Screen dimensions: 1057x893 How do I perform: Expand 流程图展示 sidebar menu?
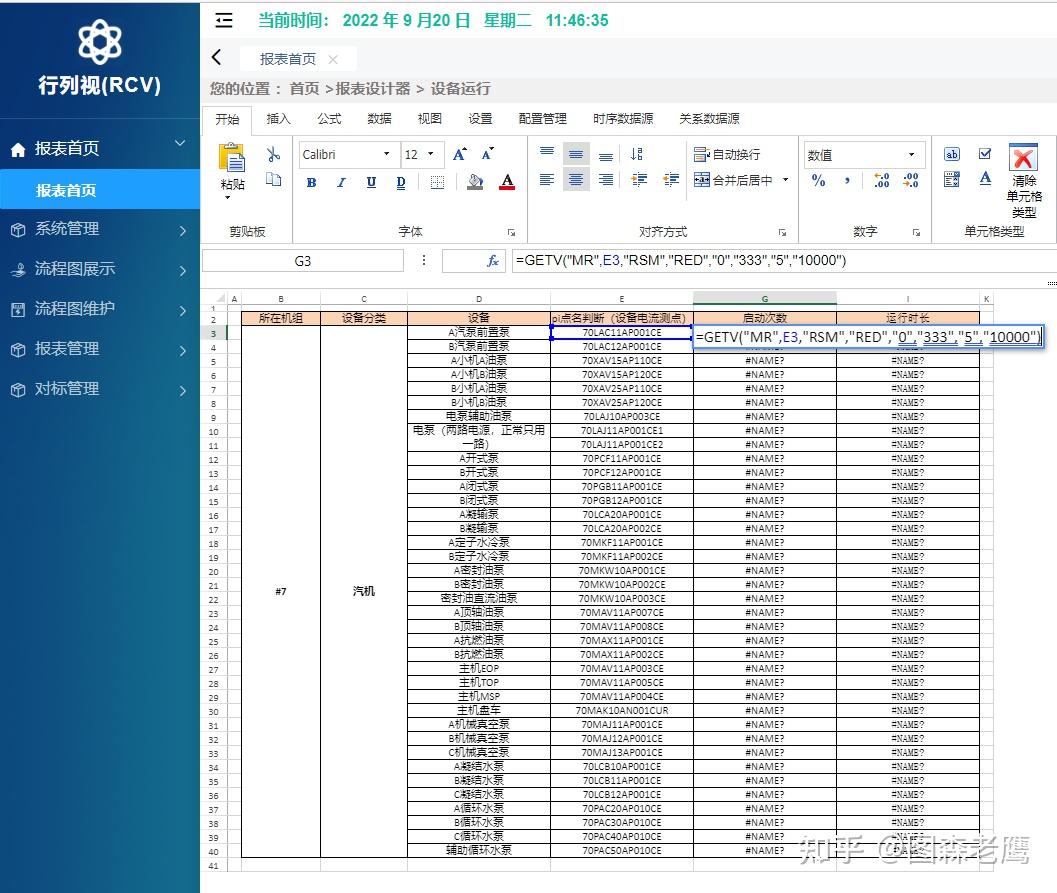pos(100,270)
